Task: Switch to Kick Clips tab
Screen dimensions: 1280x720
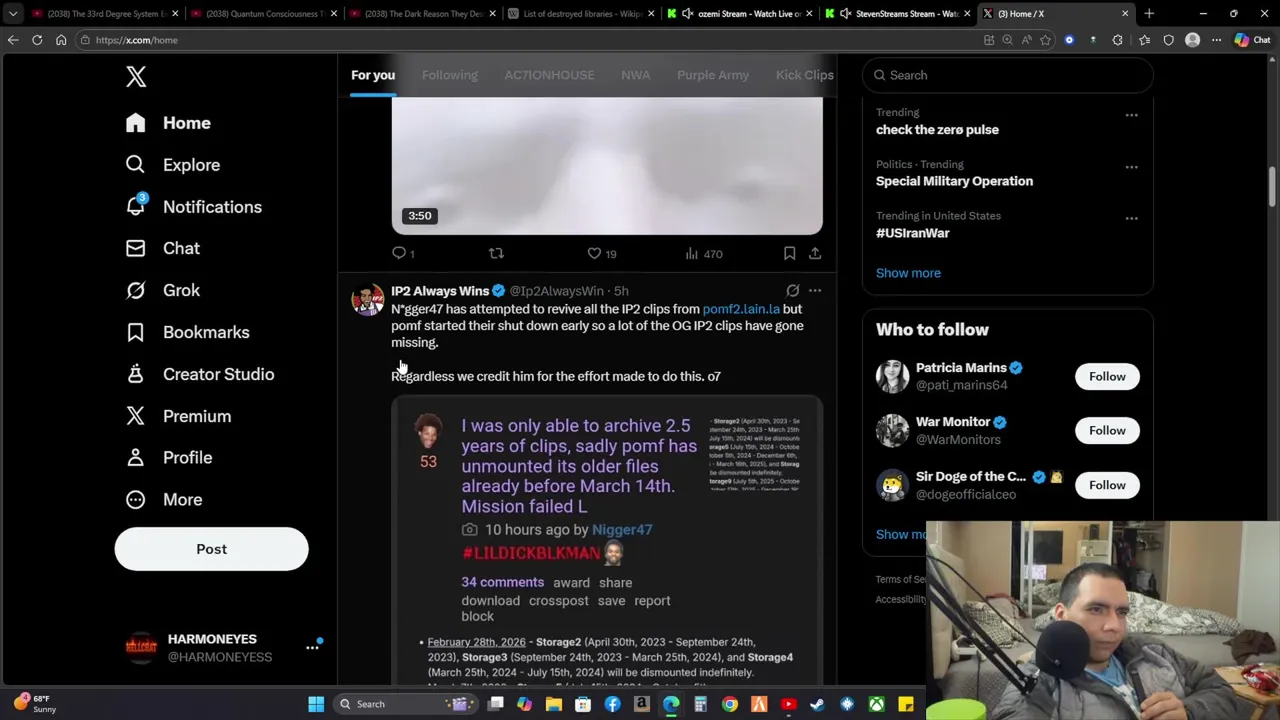Action: click(x=804, y=75)
